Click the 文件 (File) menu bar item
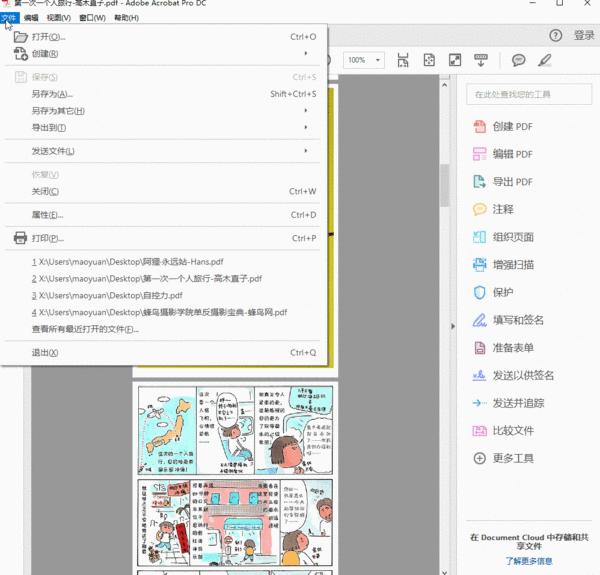This screenshot has width=600, height=575. point(10,18)
